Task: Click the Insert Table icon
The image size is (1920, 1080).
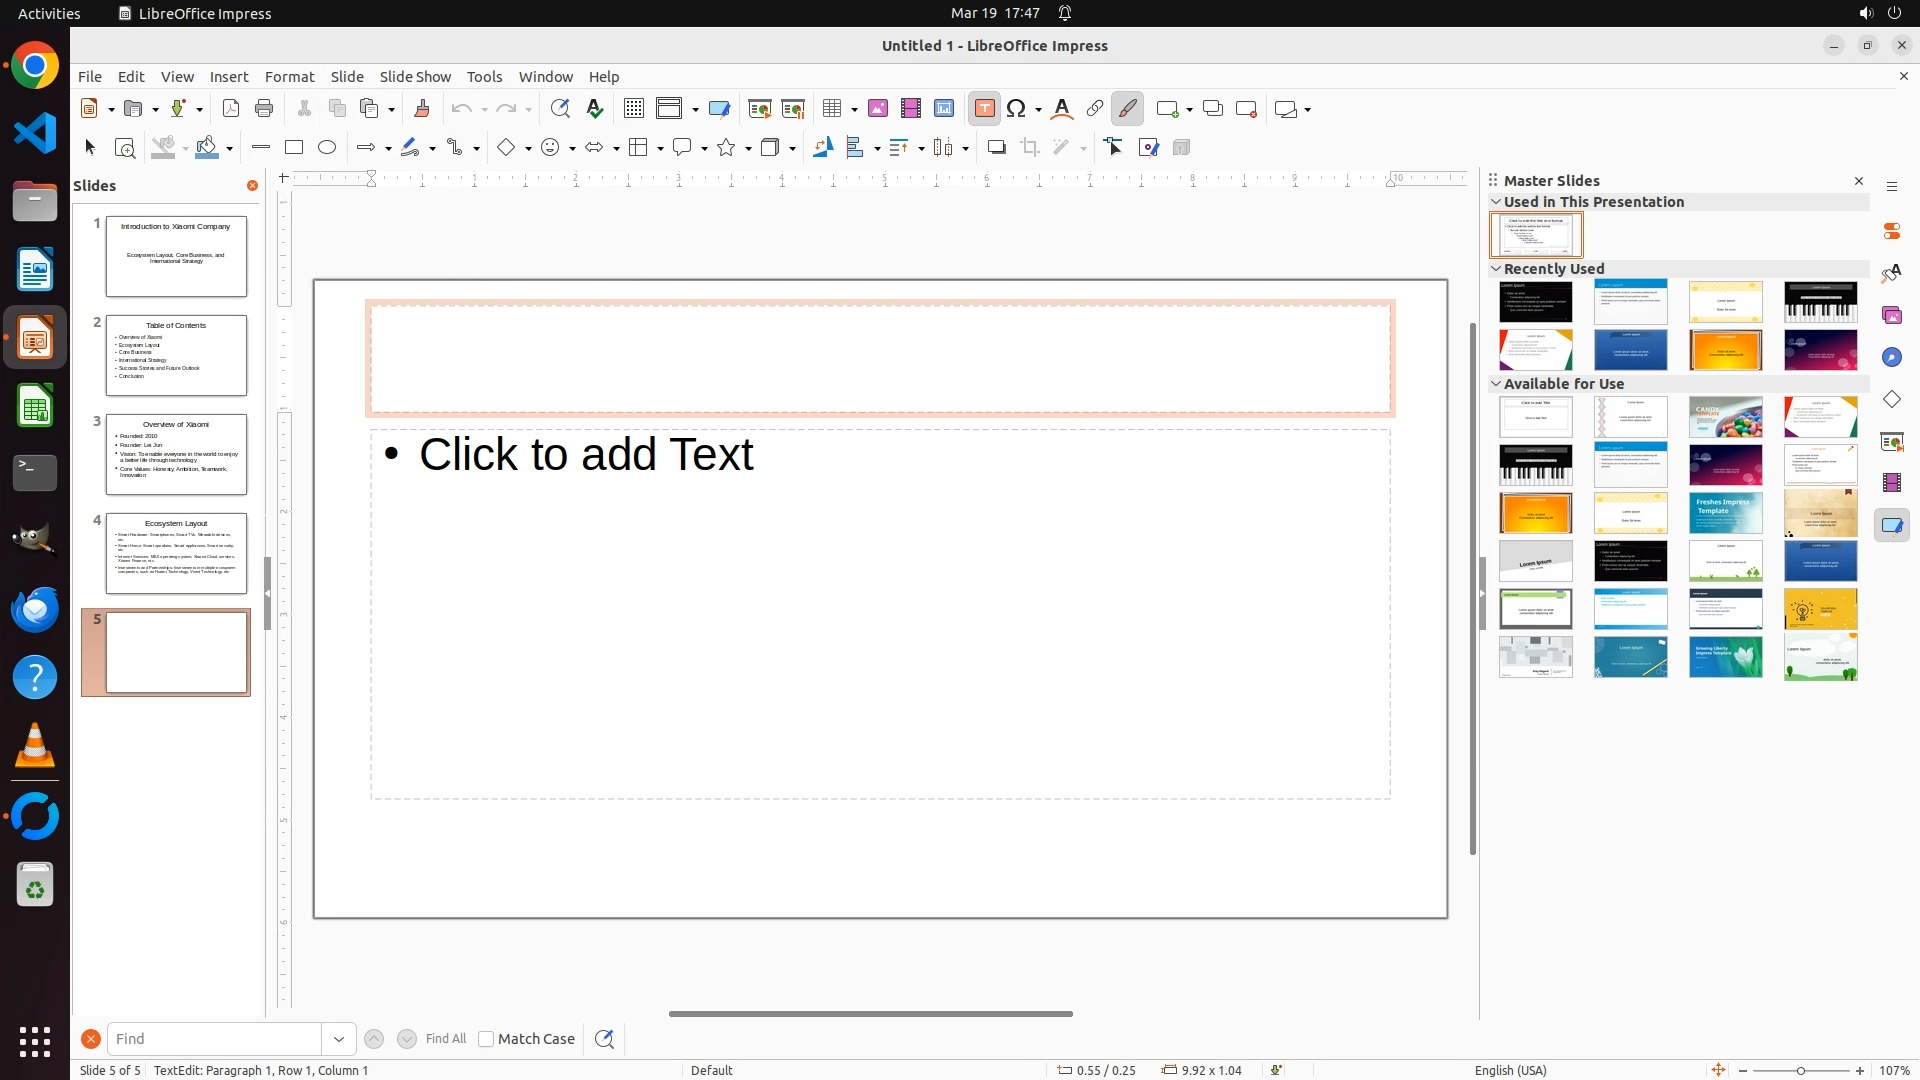Action: 832,109
